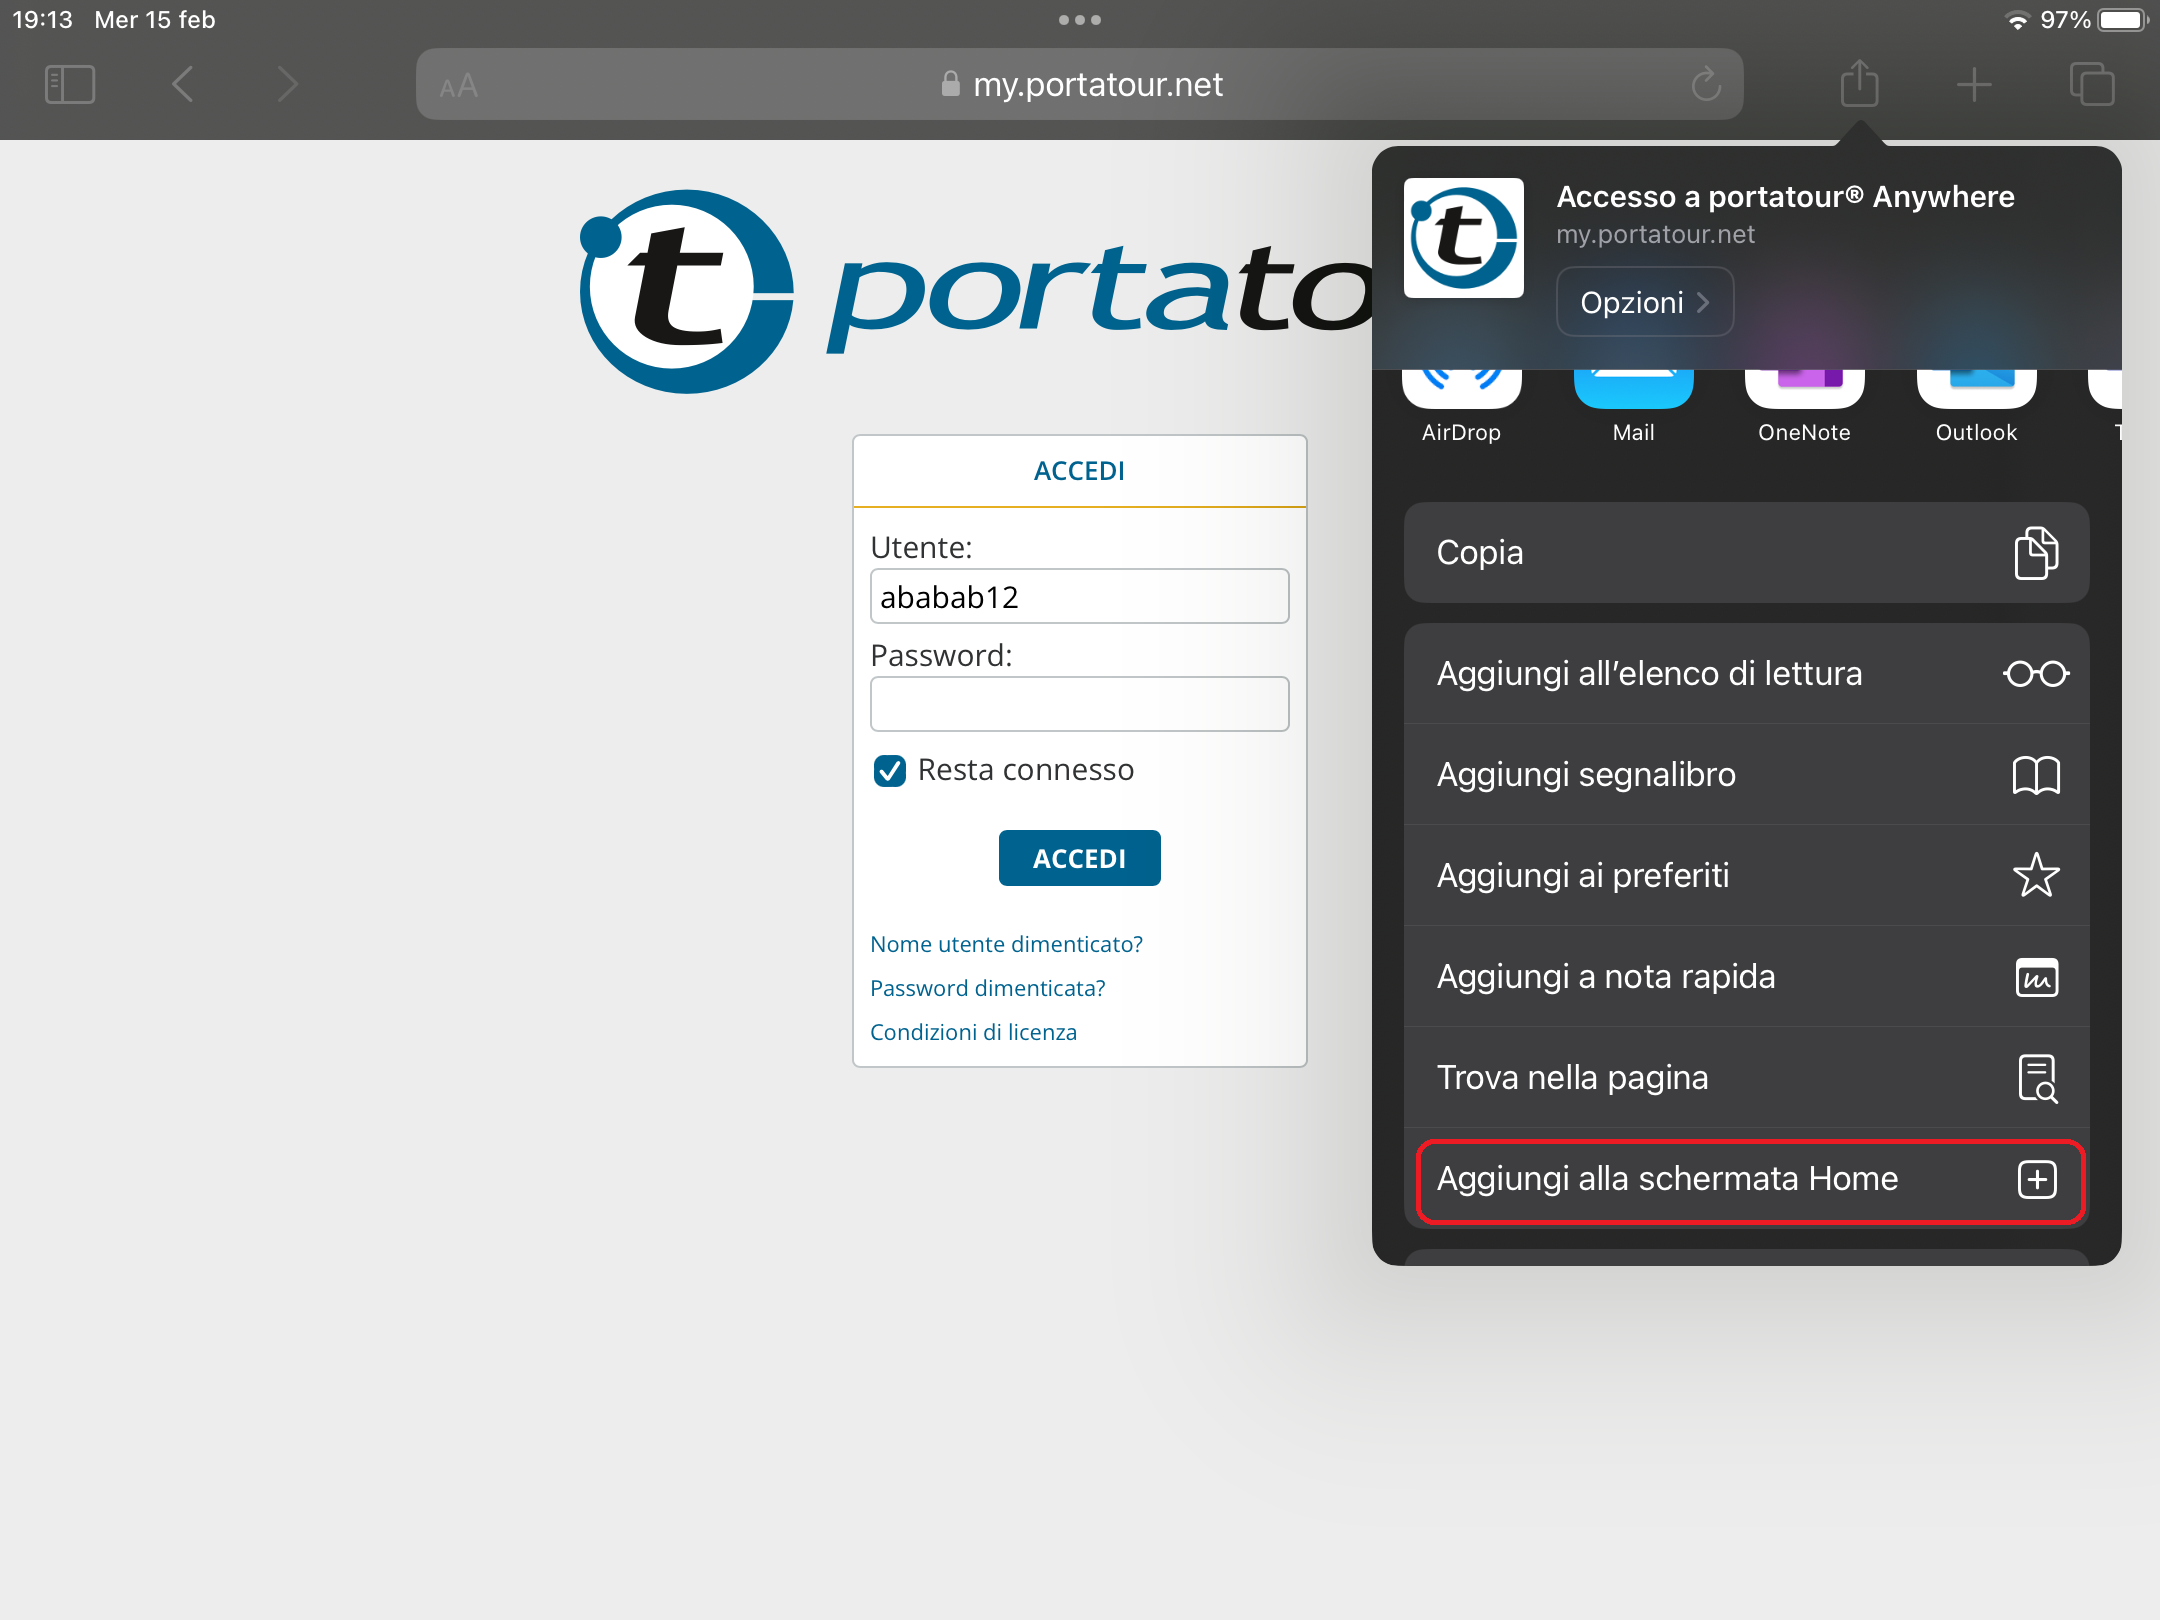Click the ACCEDI login button

click(x=1080, y=858)
